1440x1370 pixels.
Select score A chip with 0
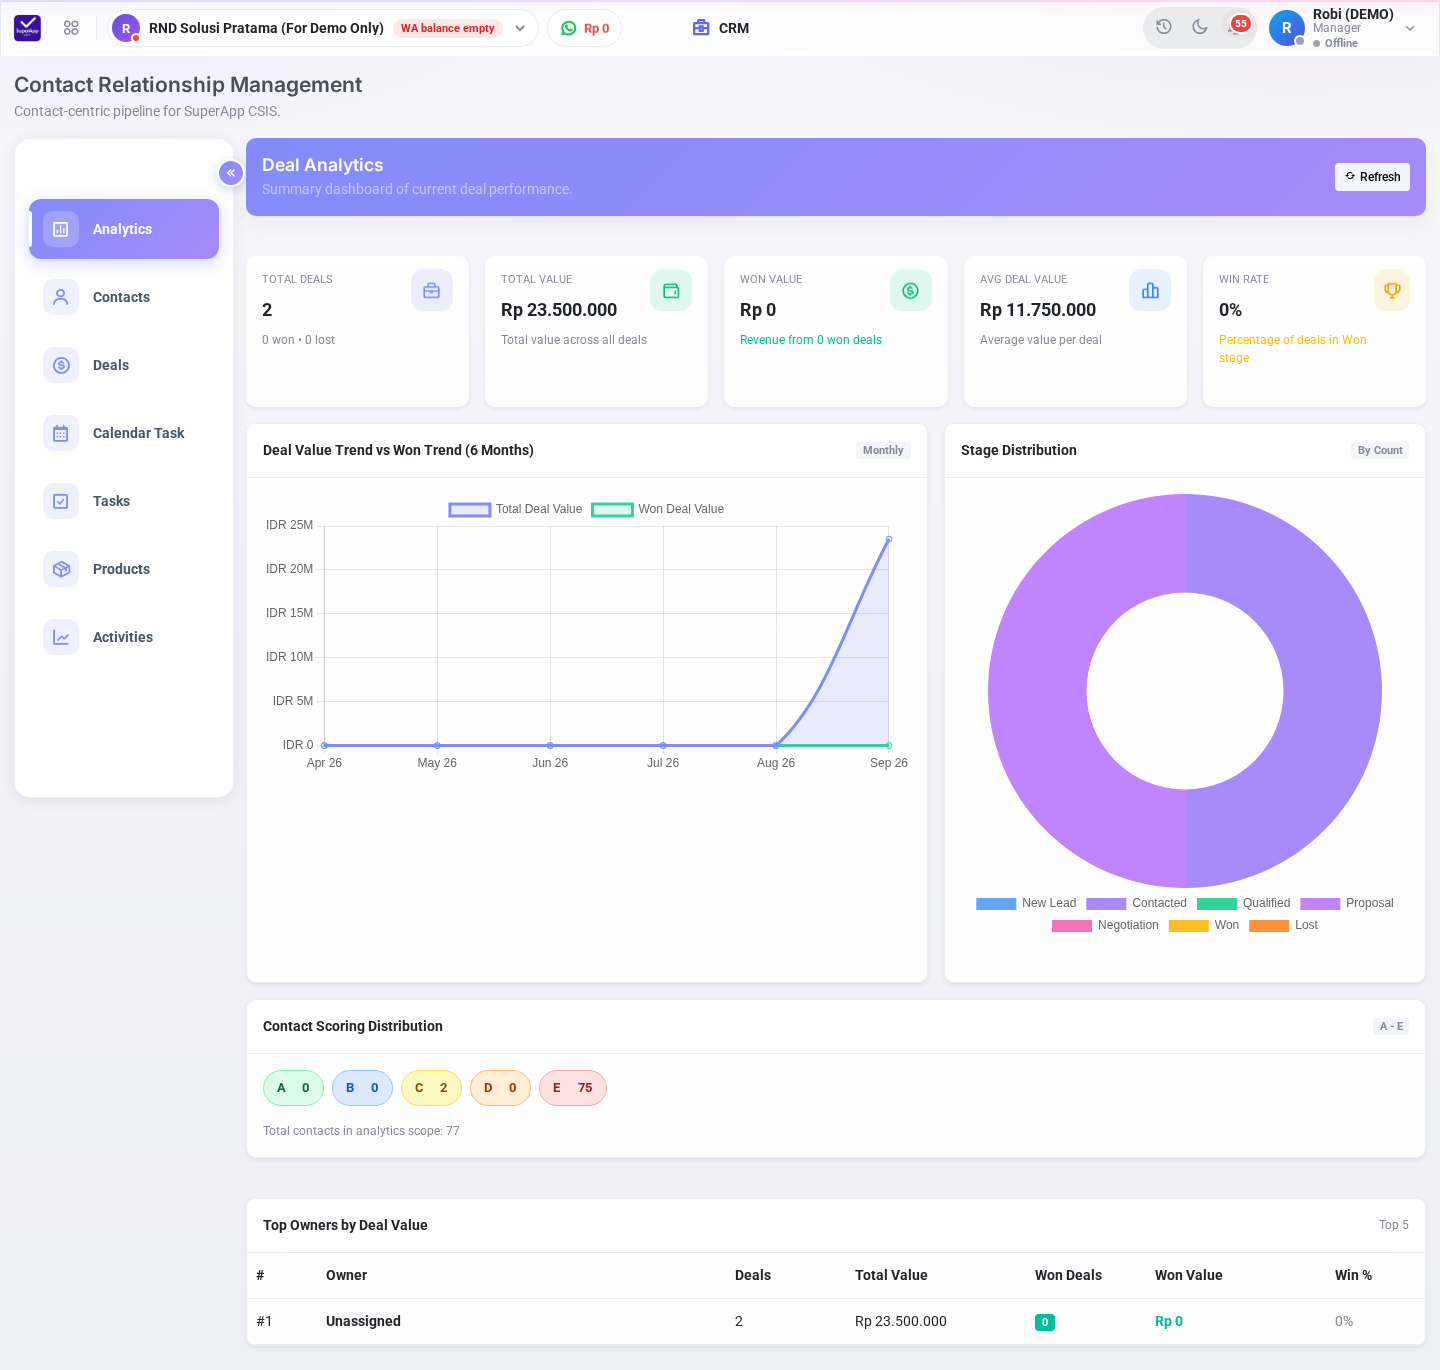293,1088
